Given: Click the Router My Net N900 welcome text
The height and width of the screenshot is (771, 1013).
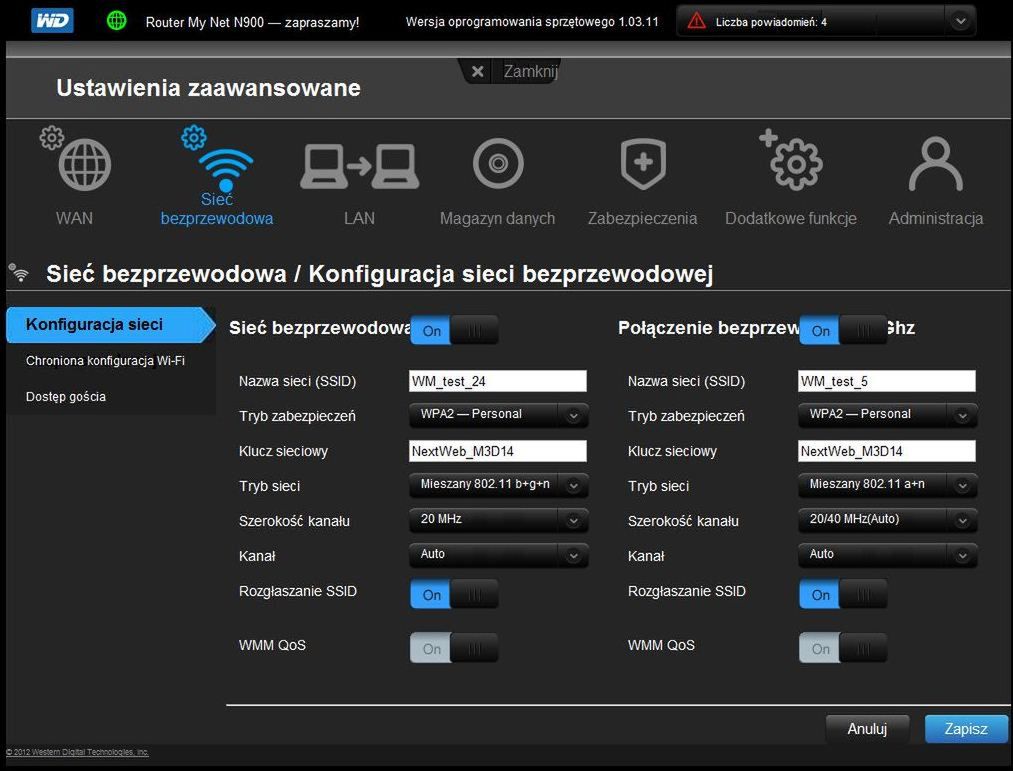Looking at the screenshot, I should coord(253,22).
